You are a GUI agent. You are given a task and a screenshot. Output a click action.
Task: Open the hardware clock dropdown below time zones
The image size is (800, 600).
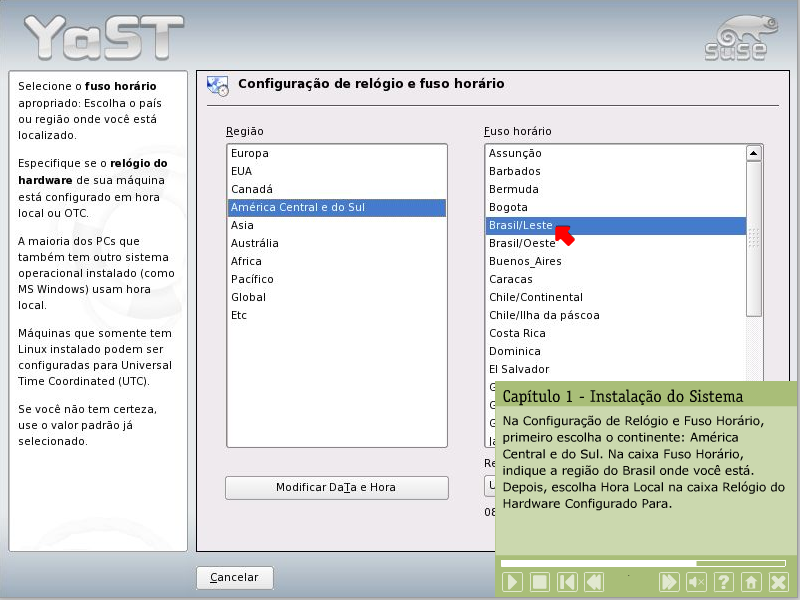(490, 486)
